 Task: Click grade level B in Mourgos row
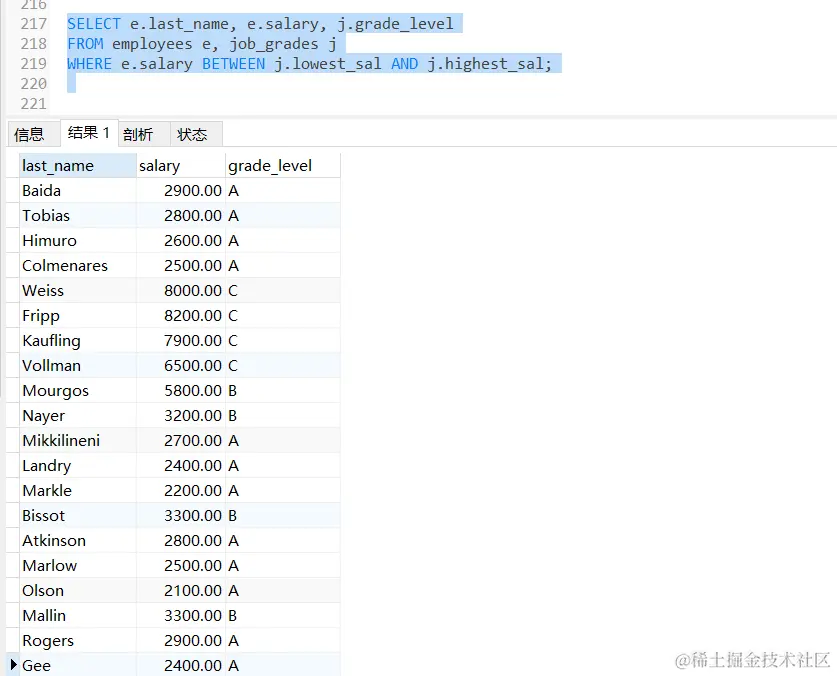coord(283,390)
